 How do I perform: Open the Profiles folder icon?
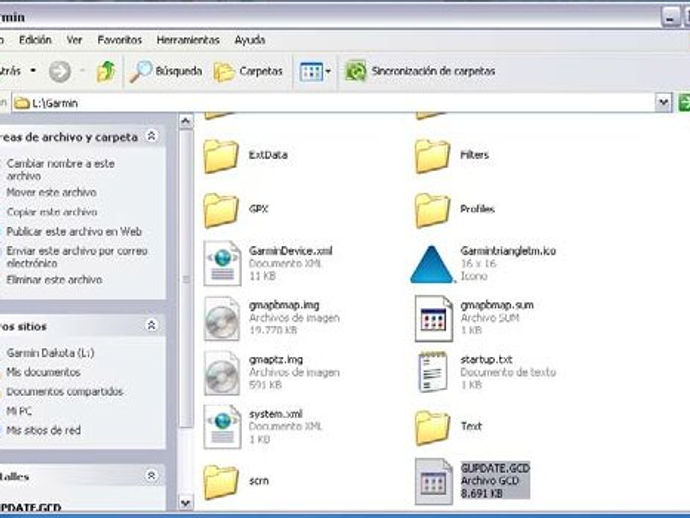[x=432, y=210]
